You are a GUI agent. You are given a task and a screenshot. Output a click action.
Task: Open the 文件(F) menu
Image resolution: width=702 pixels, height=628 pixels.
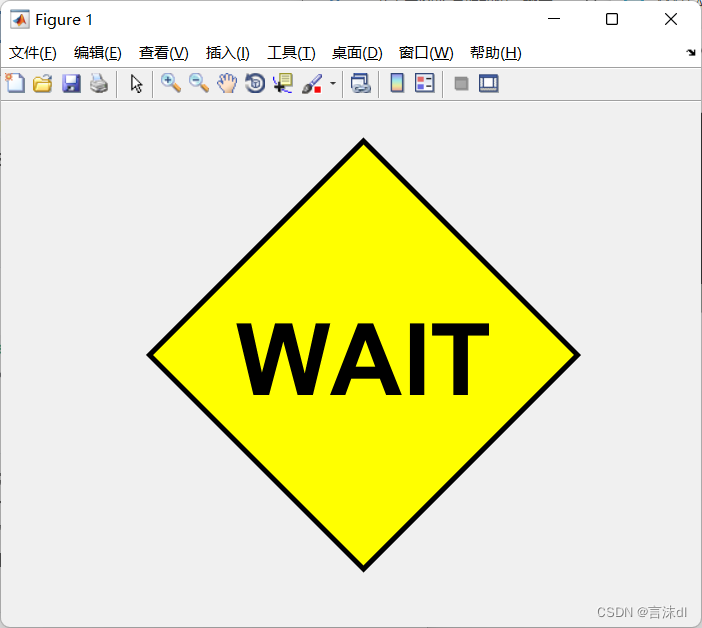click(33, 53)
